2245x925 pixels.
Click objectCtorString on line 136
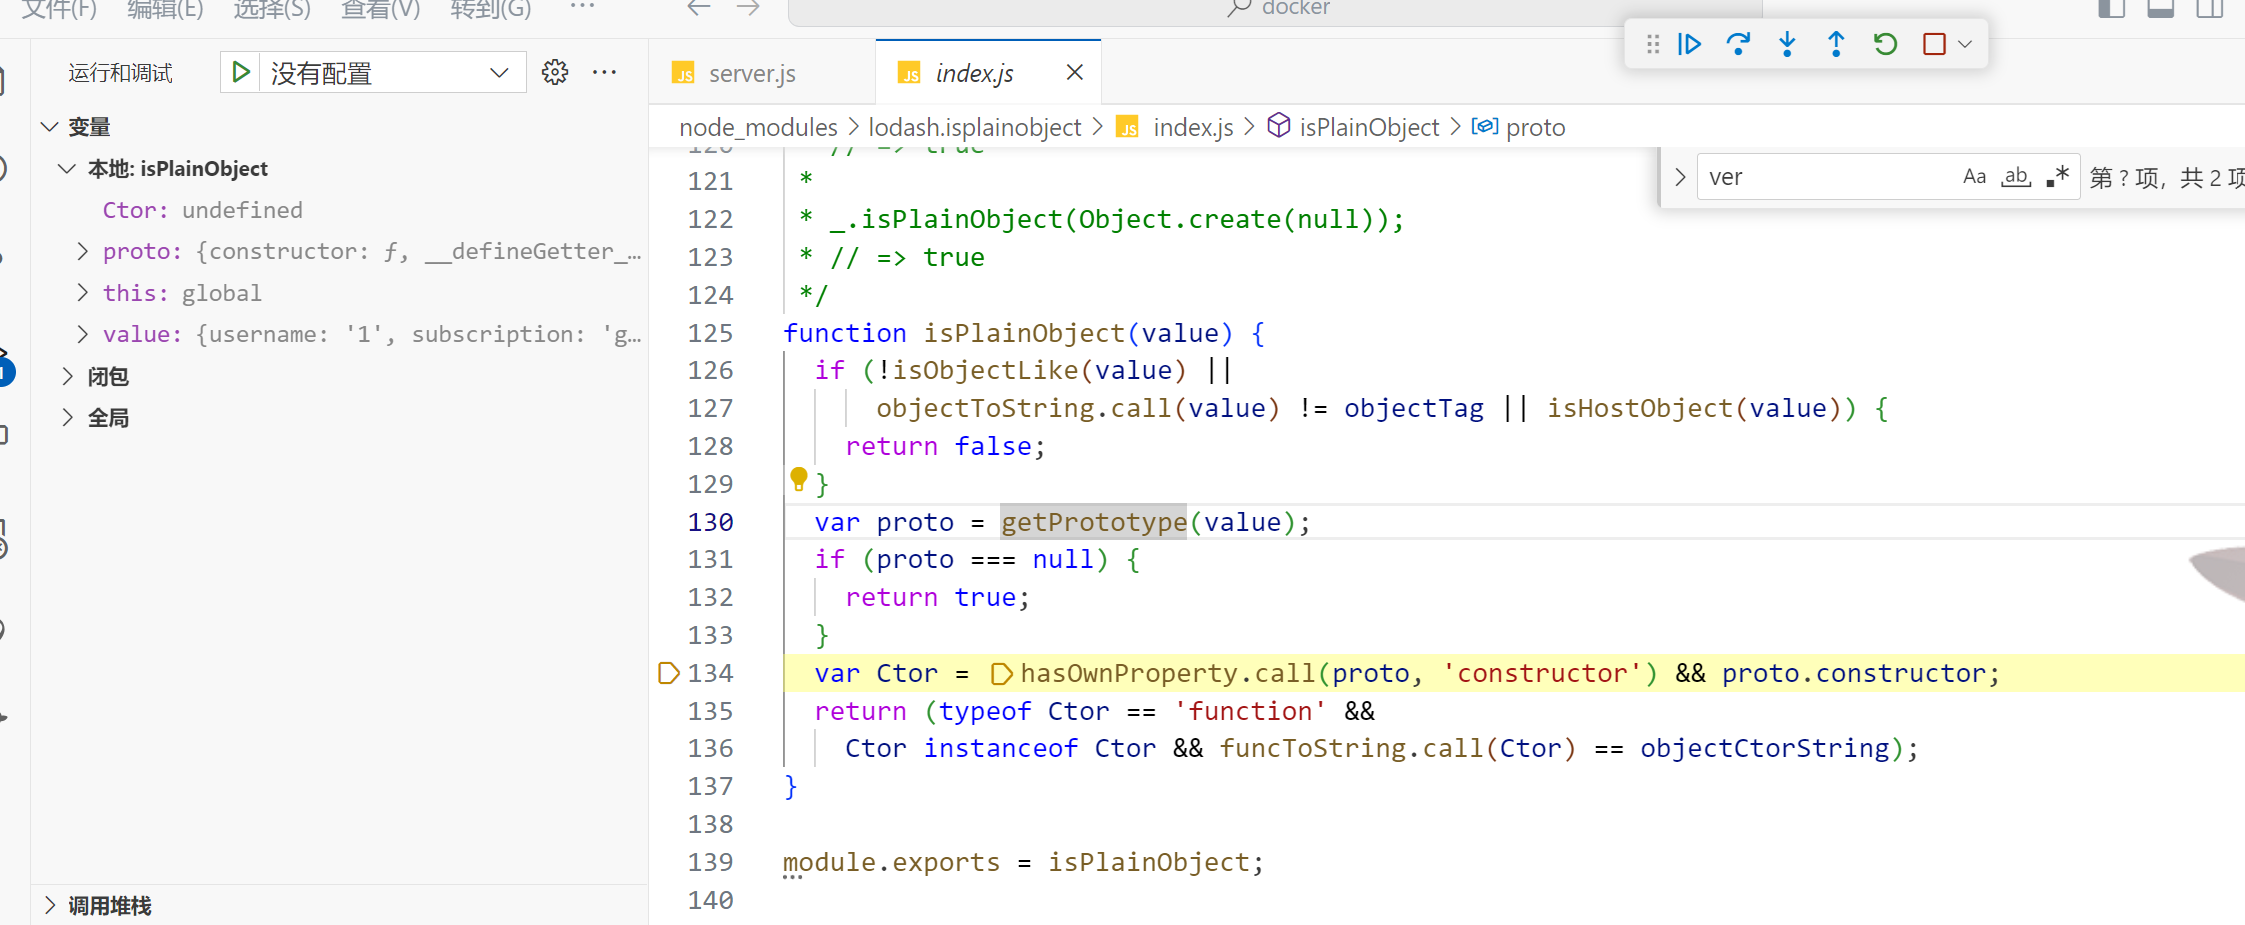pyautogui.click(x=1765, y=748)
